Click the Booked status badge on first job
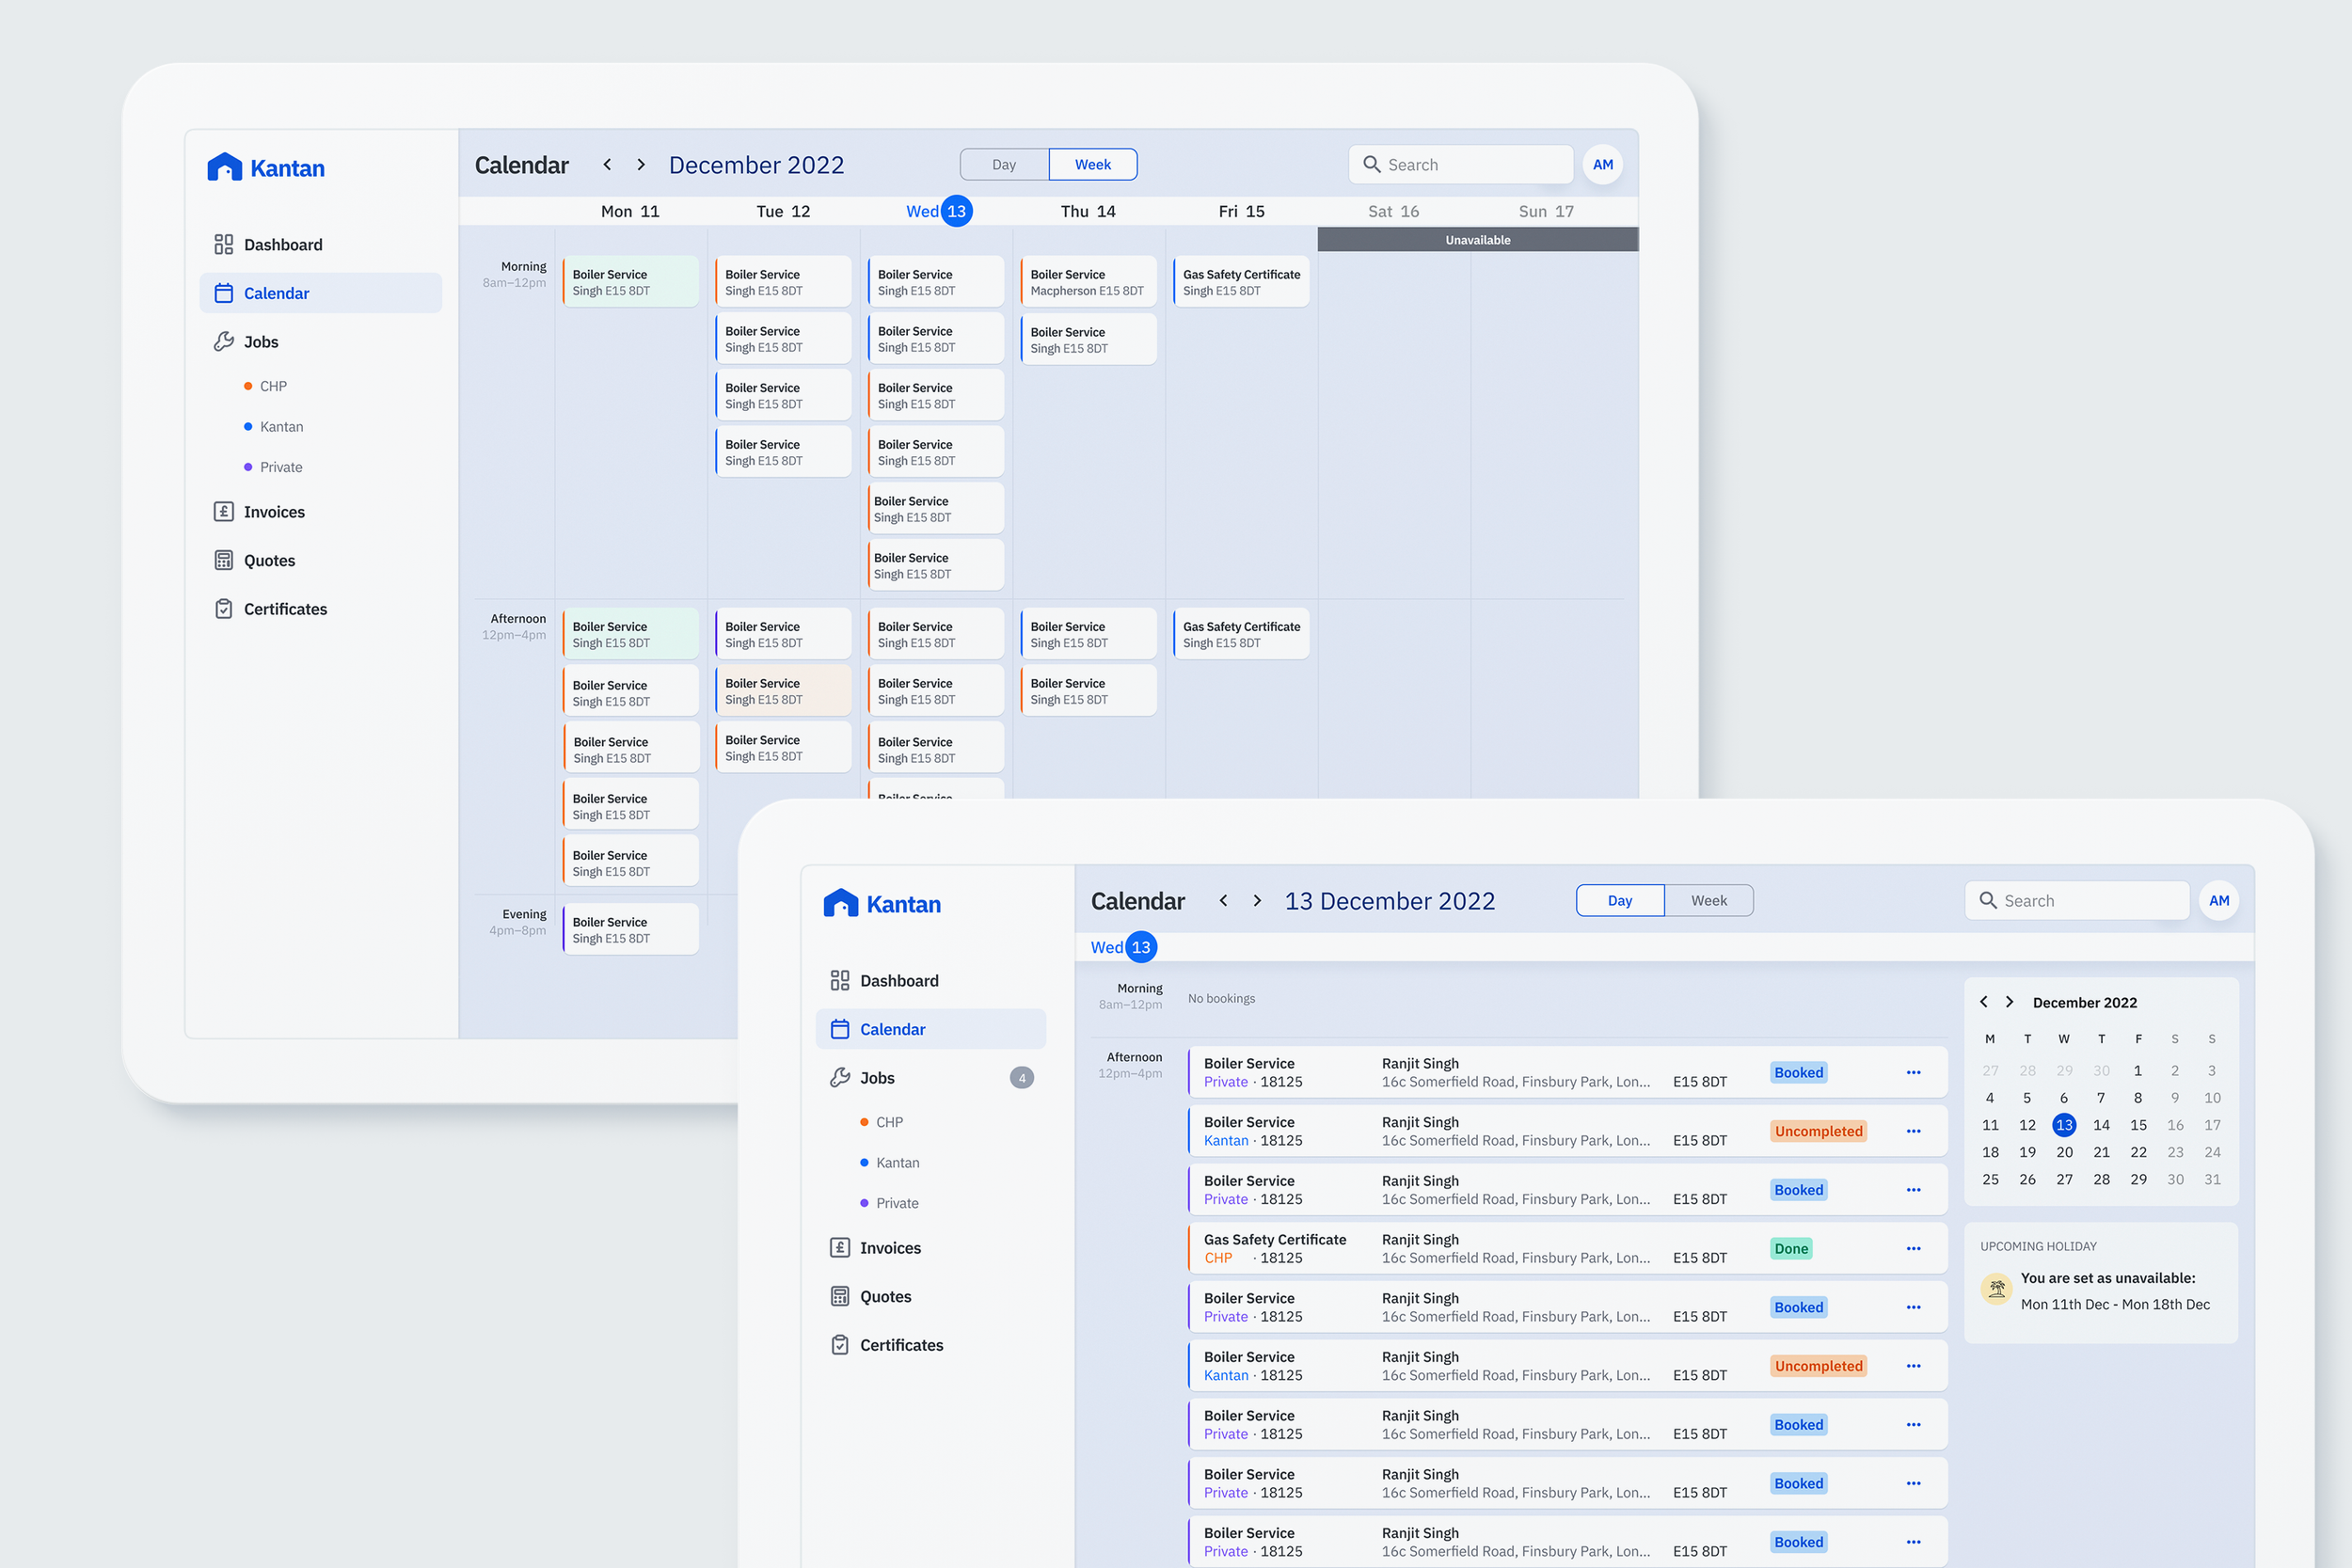Screen dimensions: 2352x1568 coord(1797,1071)
